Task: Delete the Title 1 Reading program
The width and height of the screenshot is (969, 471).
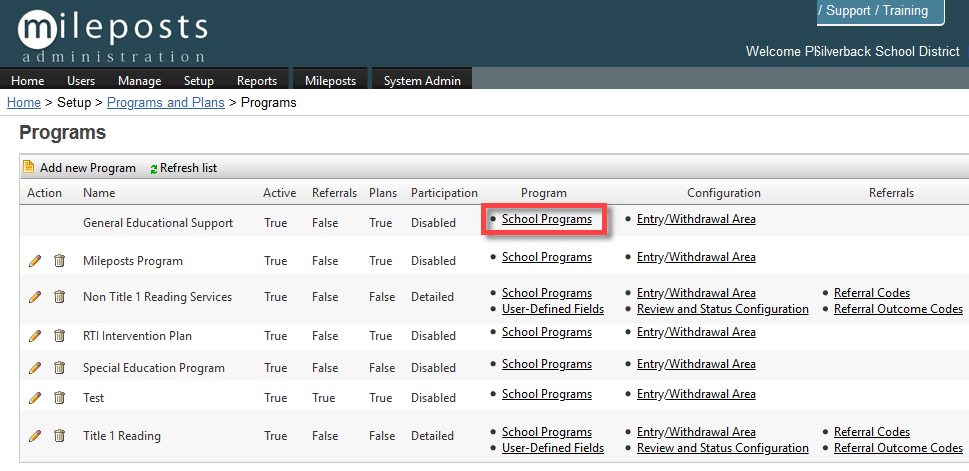Action: pyautogui.click(x=59, y=436)
